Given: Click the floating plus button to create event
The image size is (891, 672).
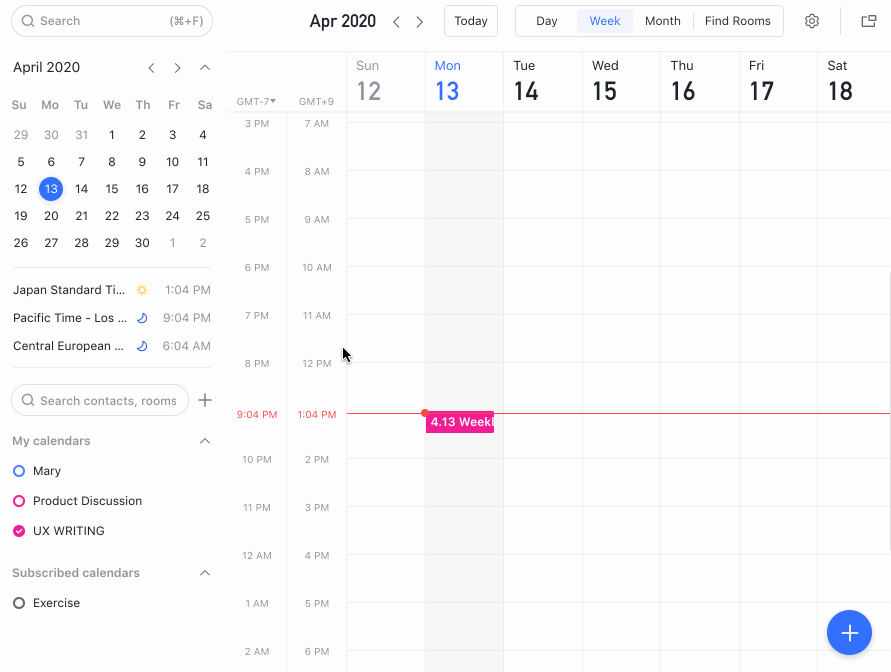Looking at the screenshot, I should tap(849, 632).
